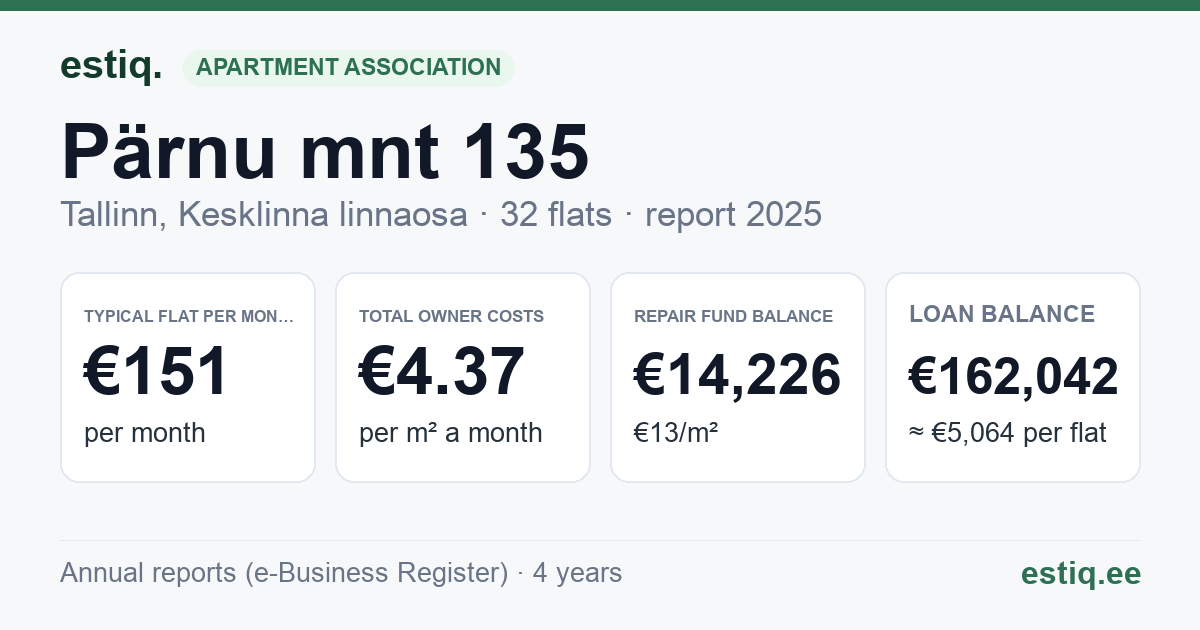Image resolution: width=1200 pixels, height=630 pixels.
Task: Open the Total owner costs card
Action: [x=463, y=377]
